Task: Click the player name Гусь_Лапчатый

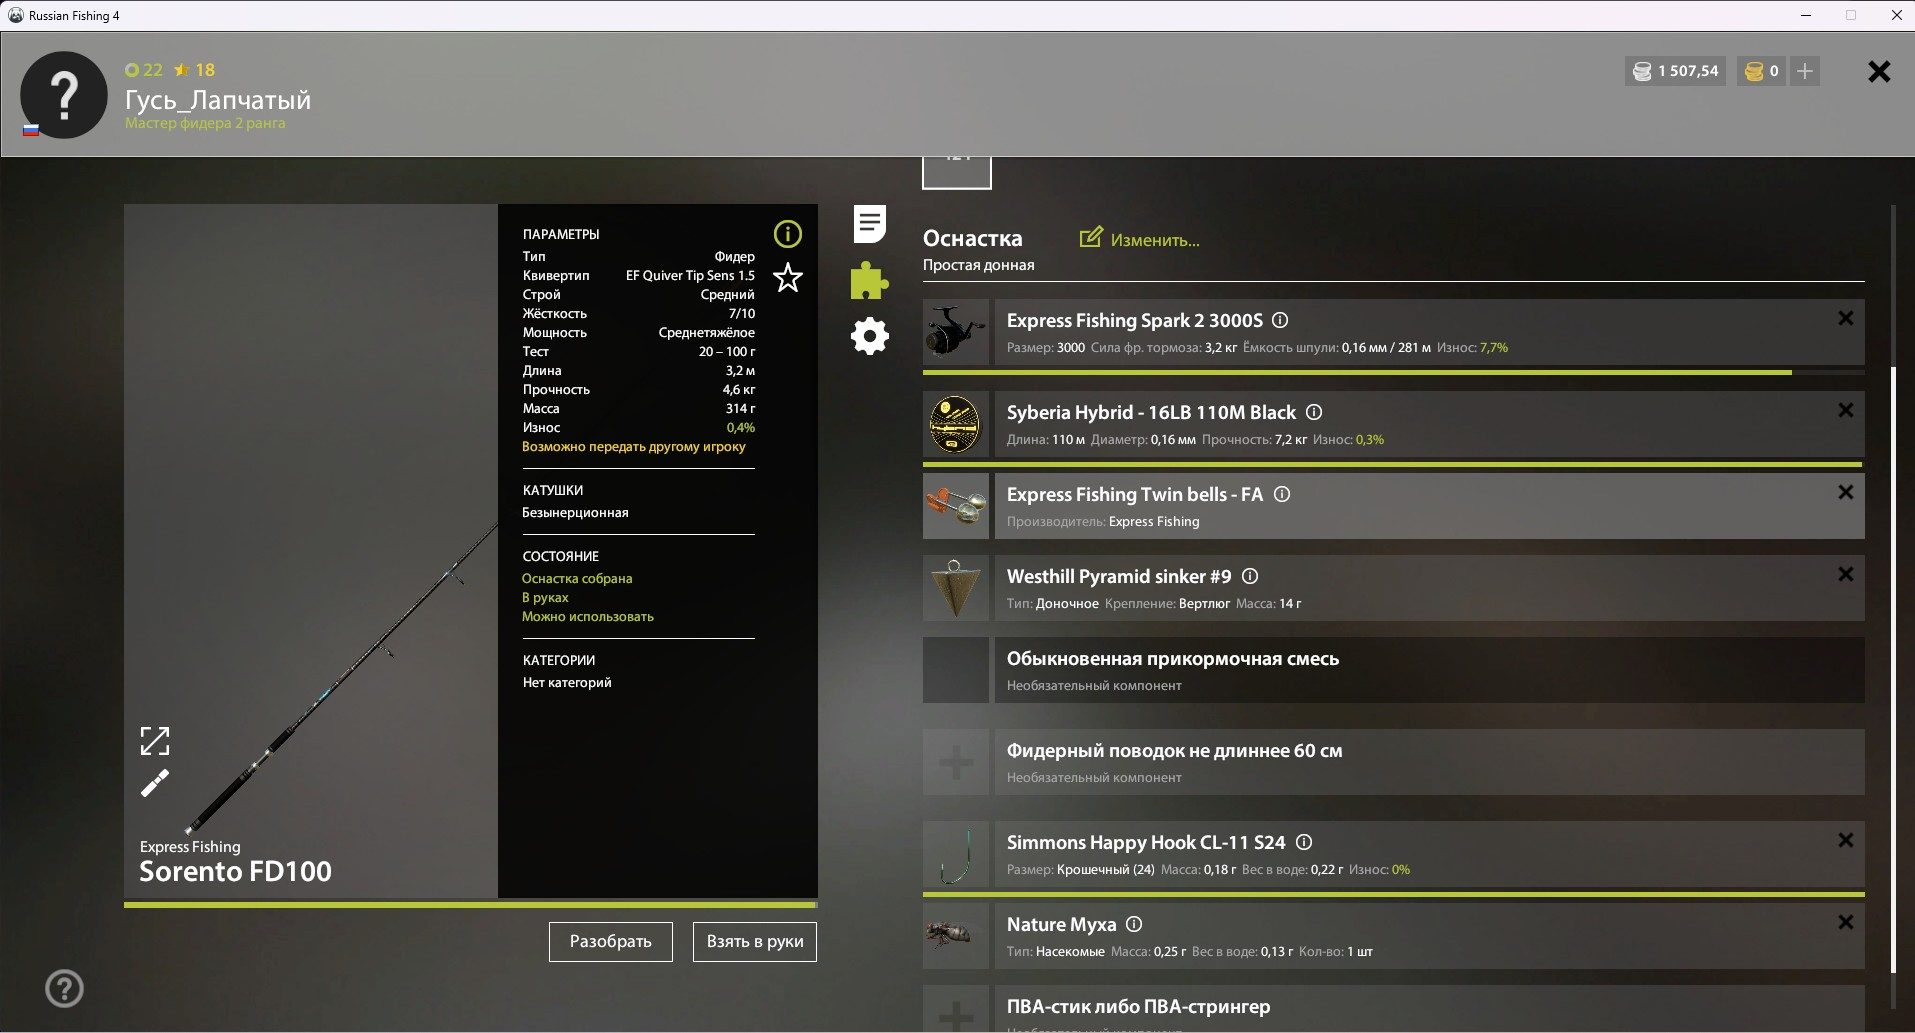Action: coord(218,100)
